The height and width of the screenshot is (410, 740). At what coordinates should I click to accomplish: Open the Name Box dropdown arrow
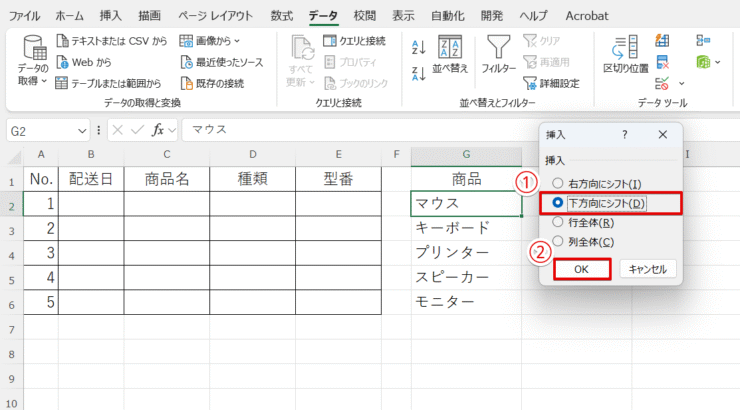pos(82,131)
